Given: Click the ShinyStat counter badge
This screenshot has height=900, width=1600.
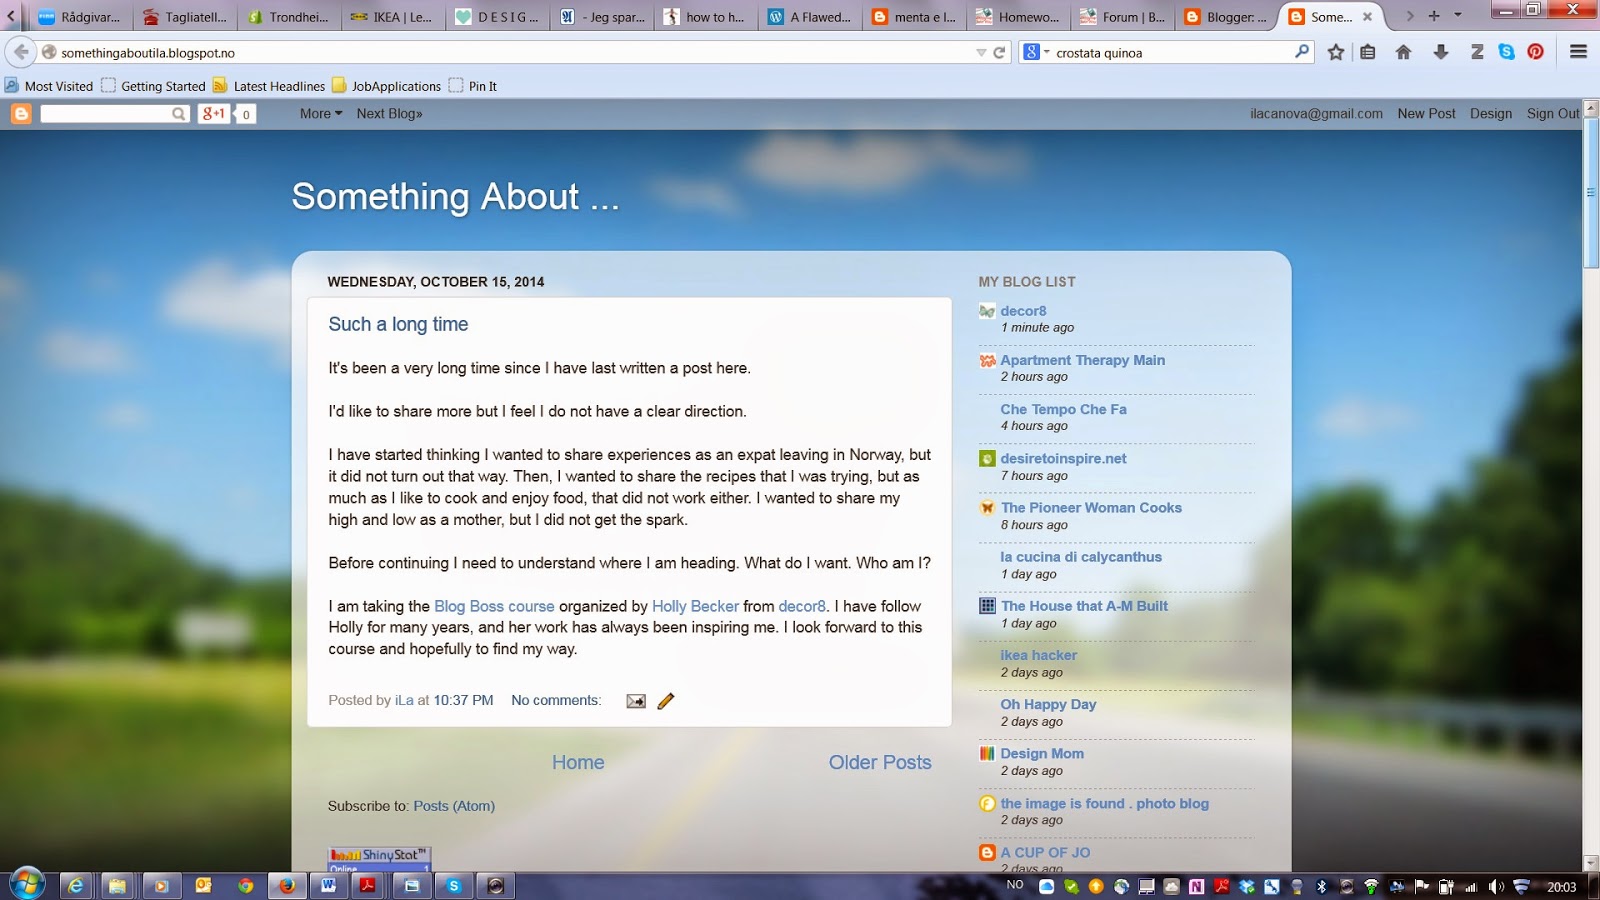Looking at the screenshot, I should pos(379,859).
